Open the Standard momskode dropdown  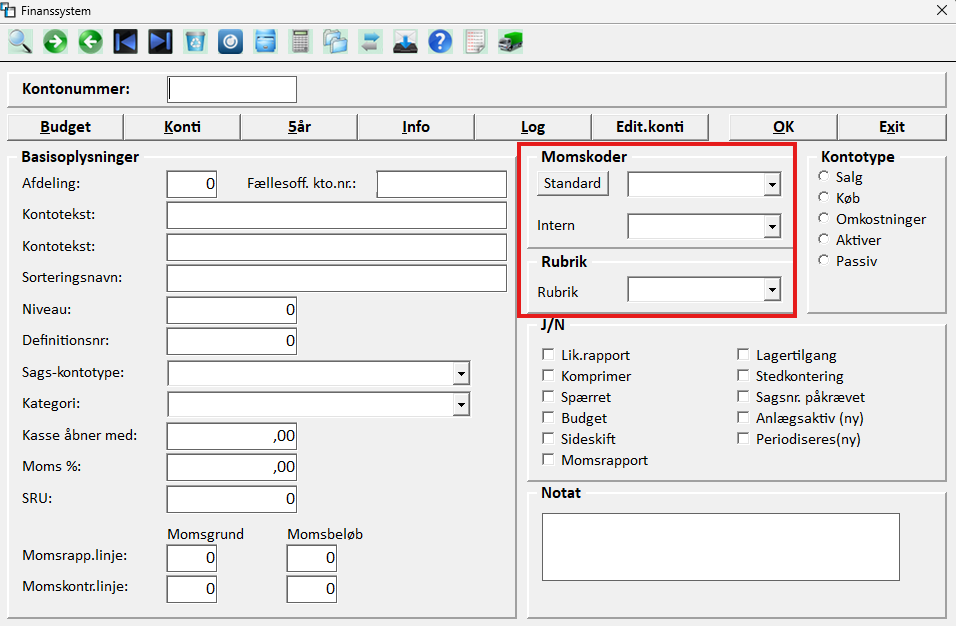(772, 185)
